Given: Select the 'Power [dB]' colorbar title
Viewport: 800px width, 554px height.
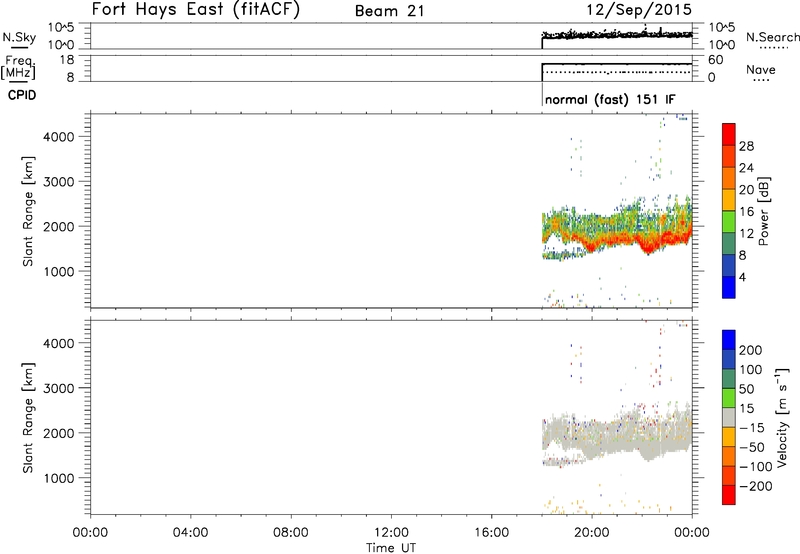Looking at the screenshot, I should tap(764, 211).
